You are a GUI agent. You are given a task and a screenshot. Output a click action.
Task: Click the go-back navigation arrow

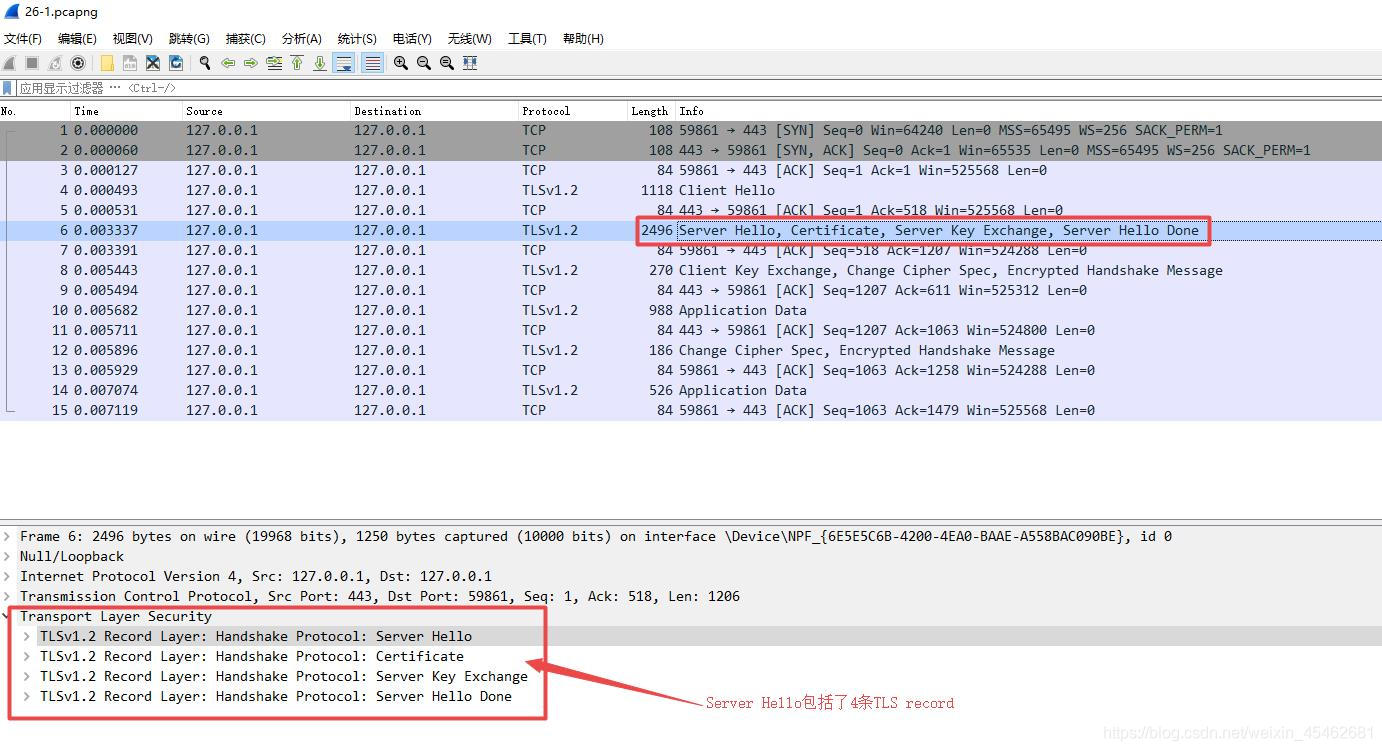228,62
